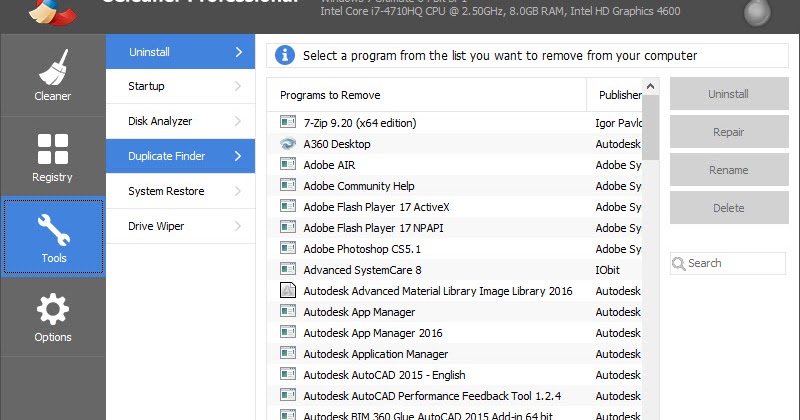Image resolution: width=800 pixels, height=420 pixels.
Task: Click the Autodesk App Manager 2016 icon
Action: coord(288,332)
